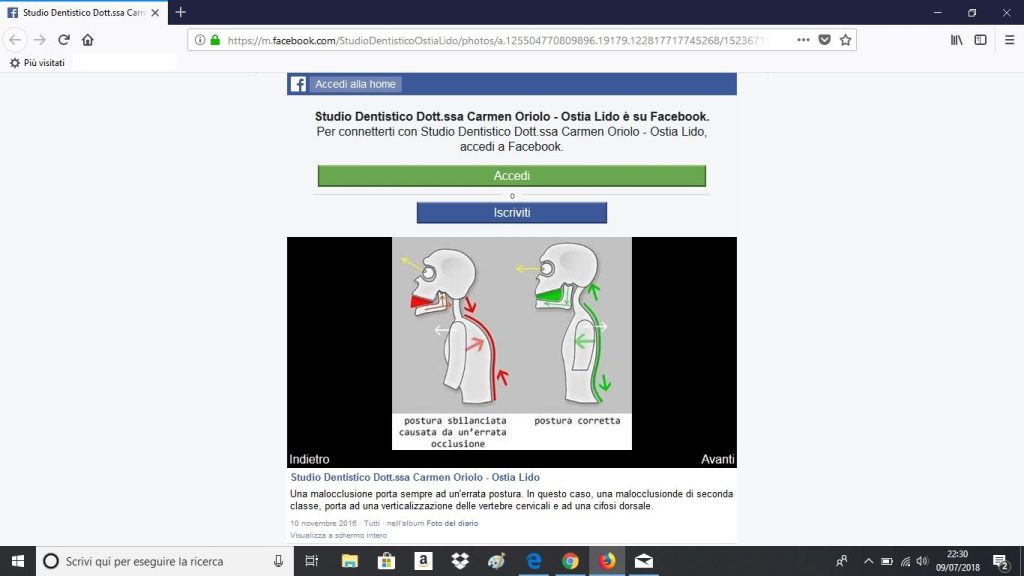
Task: Open a new tab with the plus button
Action: point(180,12)
